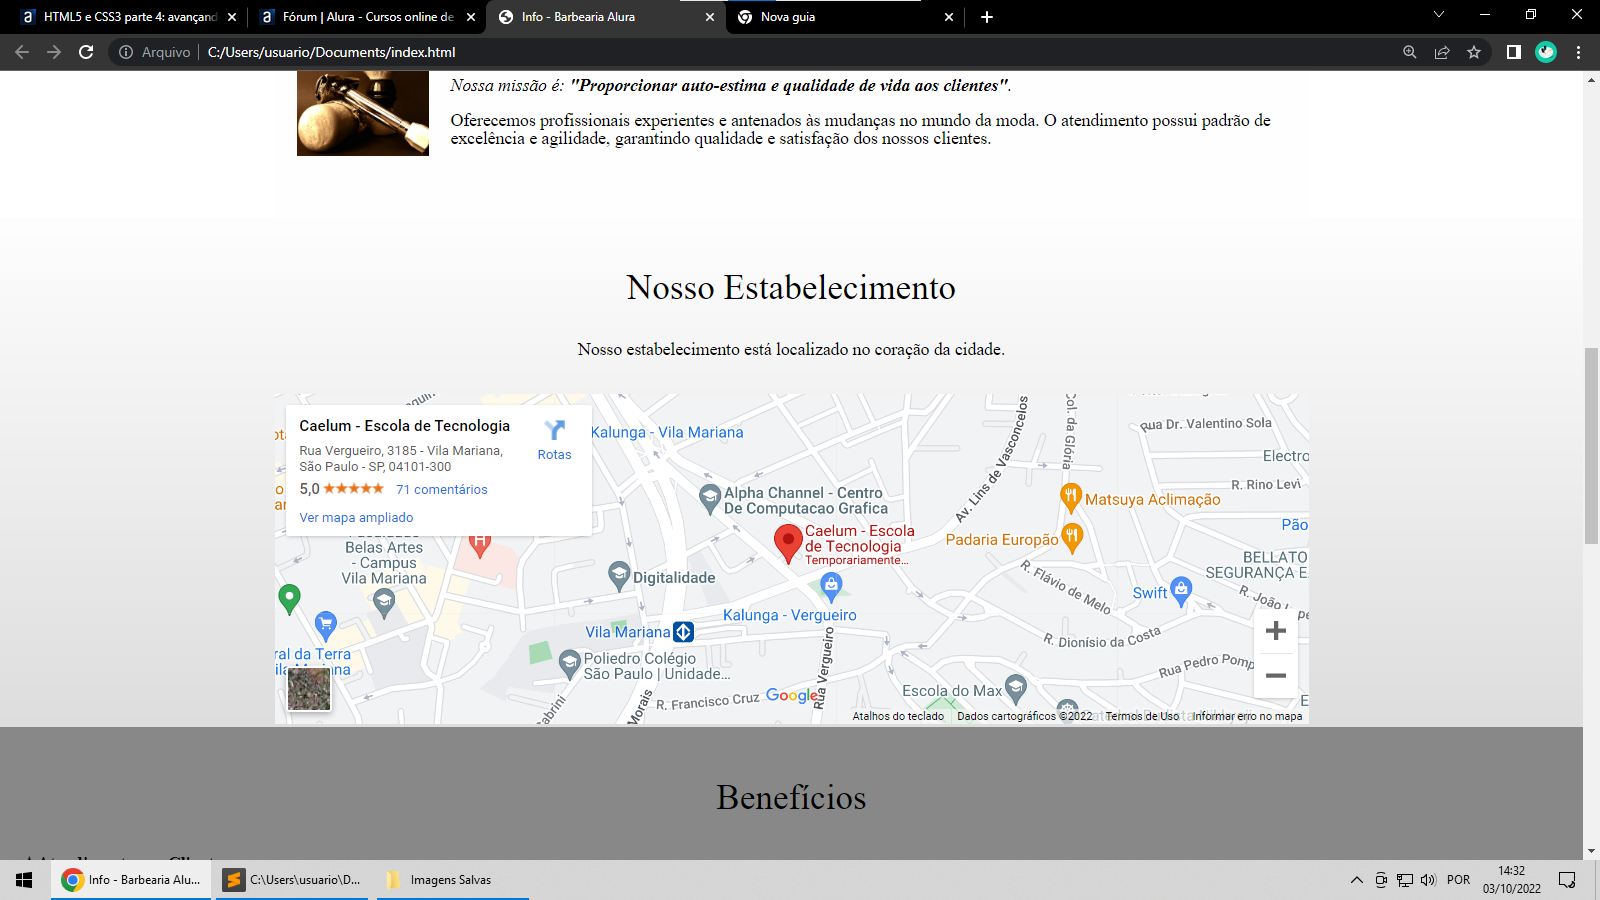Select Matsuya Aclimação restaurant marker
Image resolution: width=1600 pixels, height=900 pixels.
point(1071,497)
